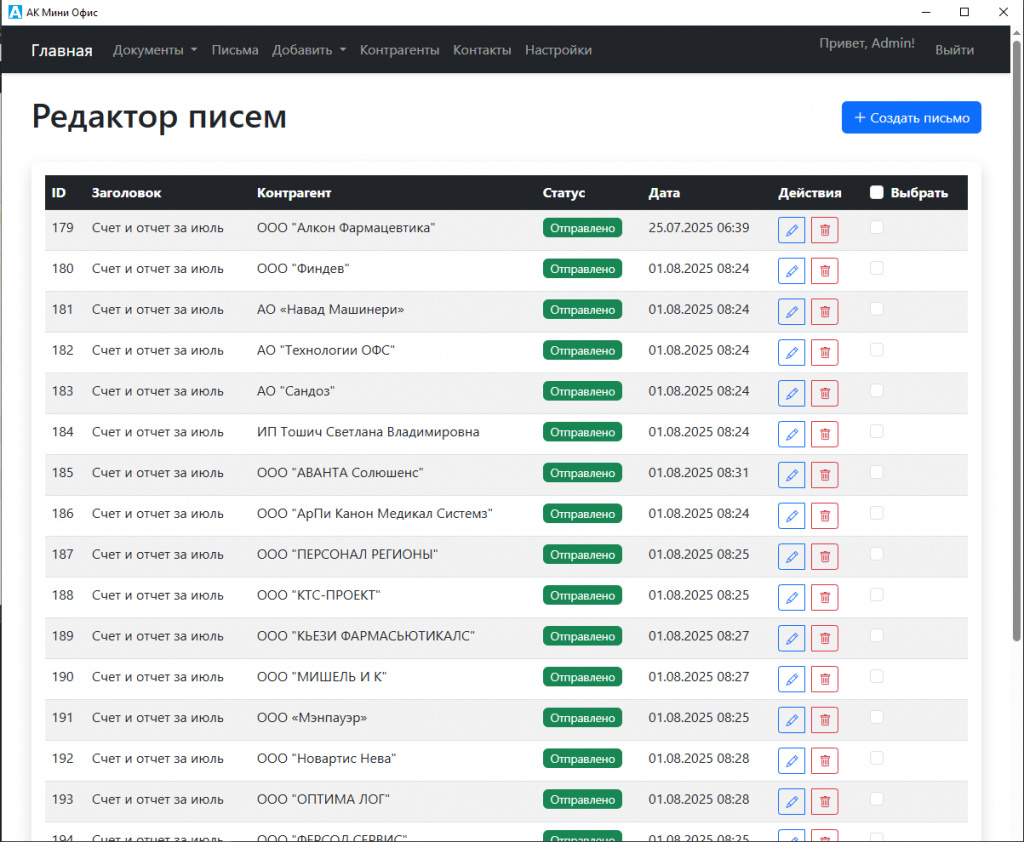Screen dimensions: 1024x842
Task: Mark letter 181 checkbox
Action: 876,308
